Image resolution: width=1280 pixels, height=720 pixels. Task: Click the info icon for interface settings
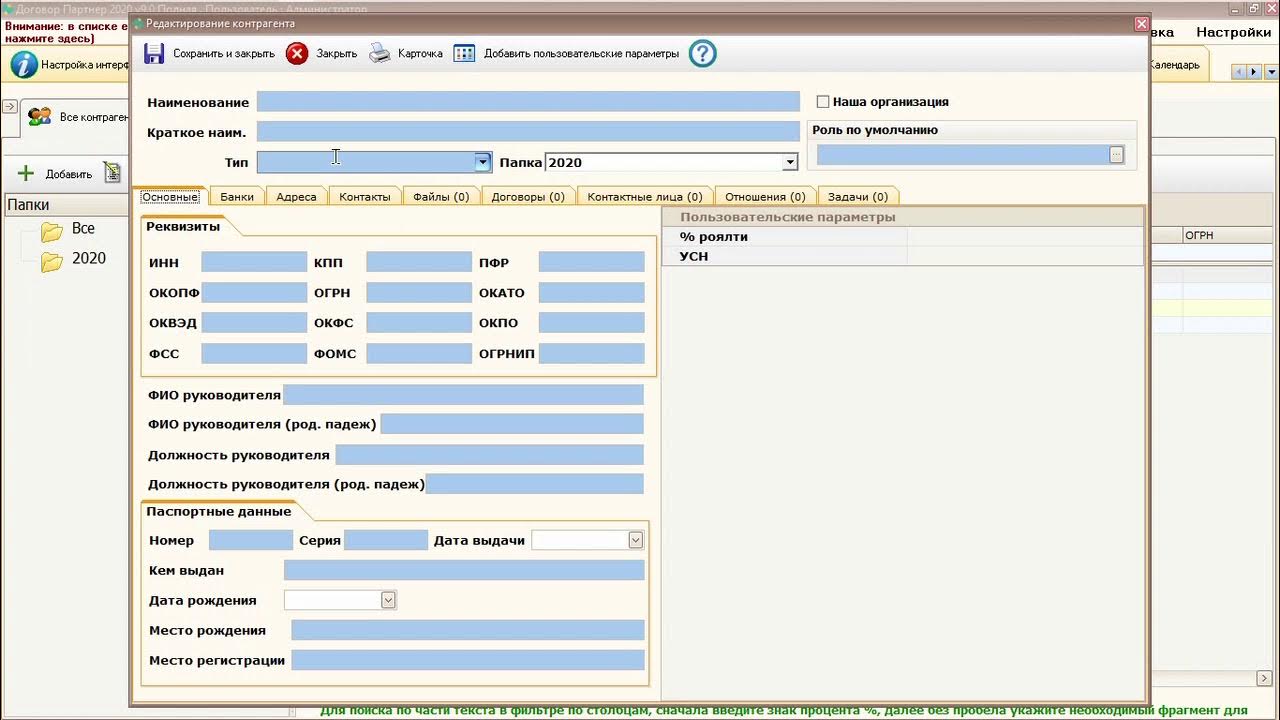coord(23,65)
